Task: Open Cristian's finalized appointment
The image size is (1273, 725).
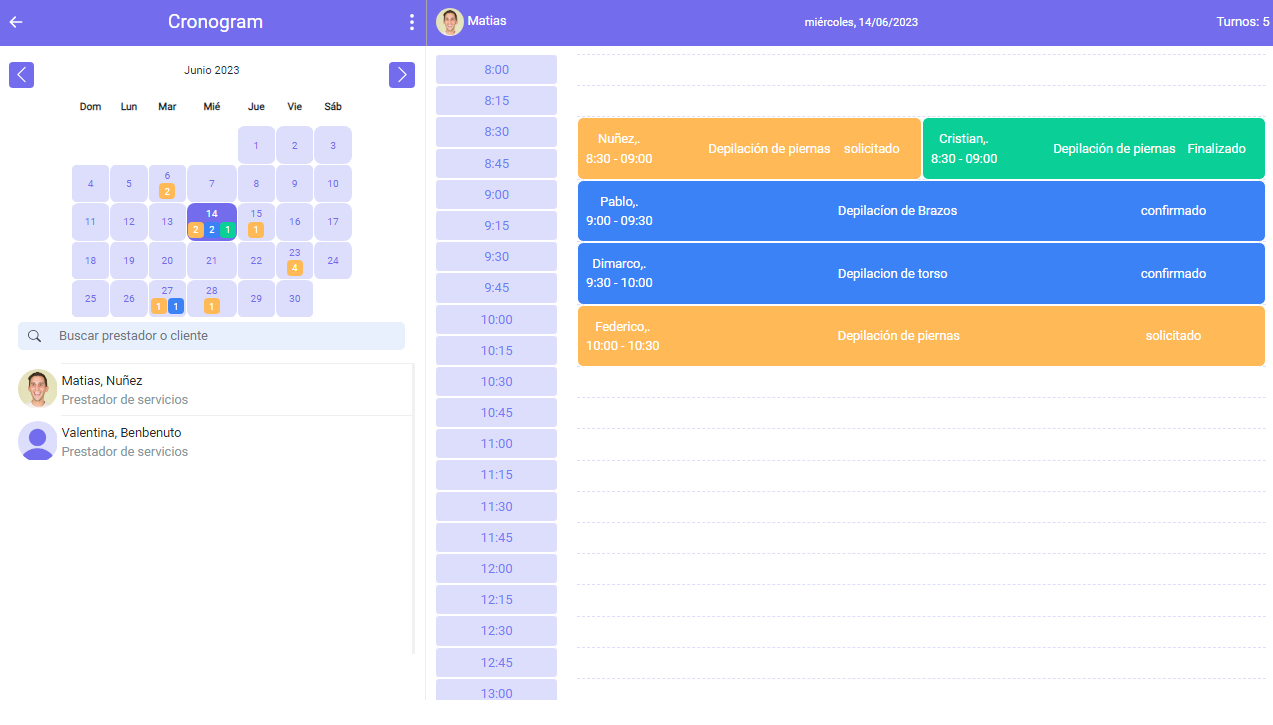Action: (1093, 149)
